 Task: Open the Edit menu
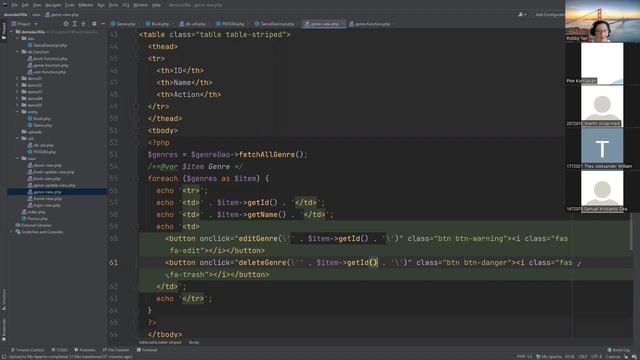tap(25, 5)
